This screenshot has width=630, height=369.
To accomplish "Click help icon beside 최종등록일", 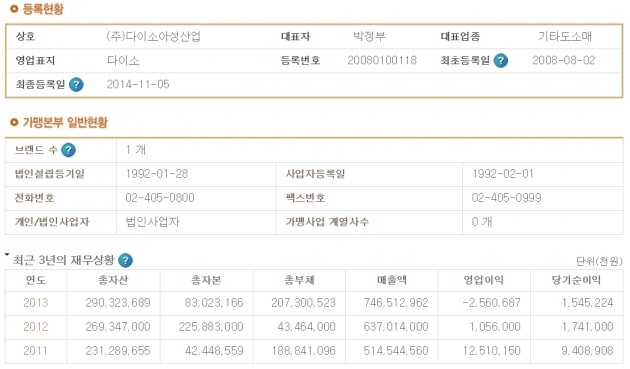I will pyautogui.click(x=76, y=85).
